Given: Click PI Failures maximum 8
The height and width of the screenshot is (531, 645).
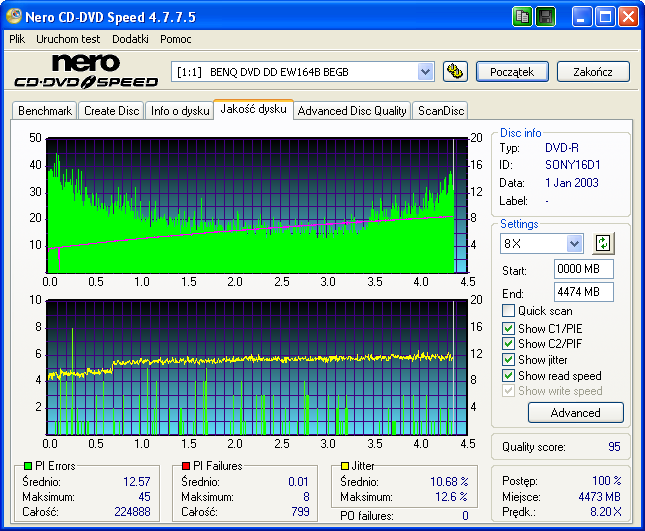Looking at the screenshot, I should [x=306, y=497].
